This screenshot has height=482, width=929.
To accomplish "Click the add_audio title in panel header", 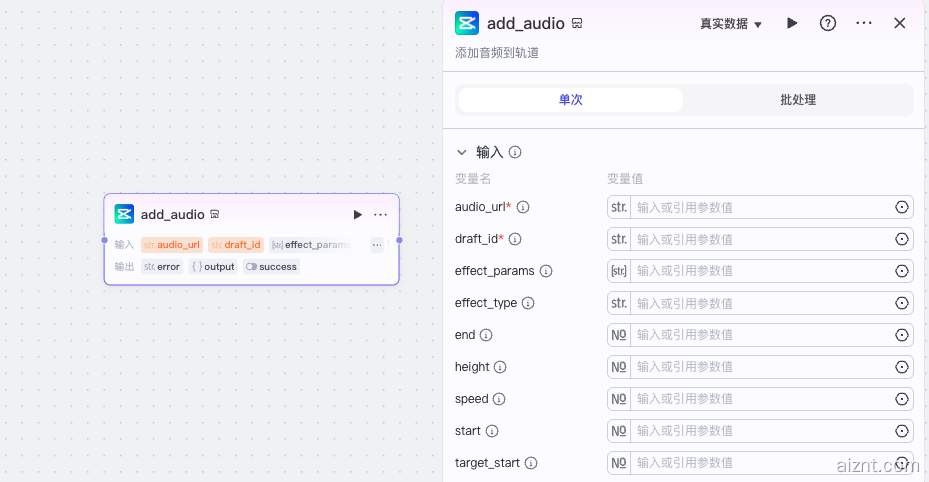I will point(526,24).
